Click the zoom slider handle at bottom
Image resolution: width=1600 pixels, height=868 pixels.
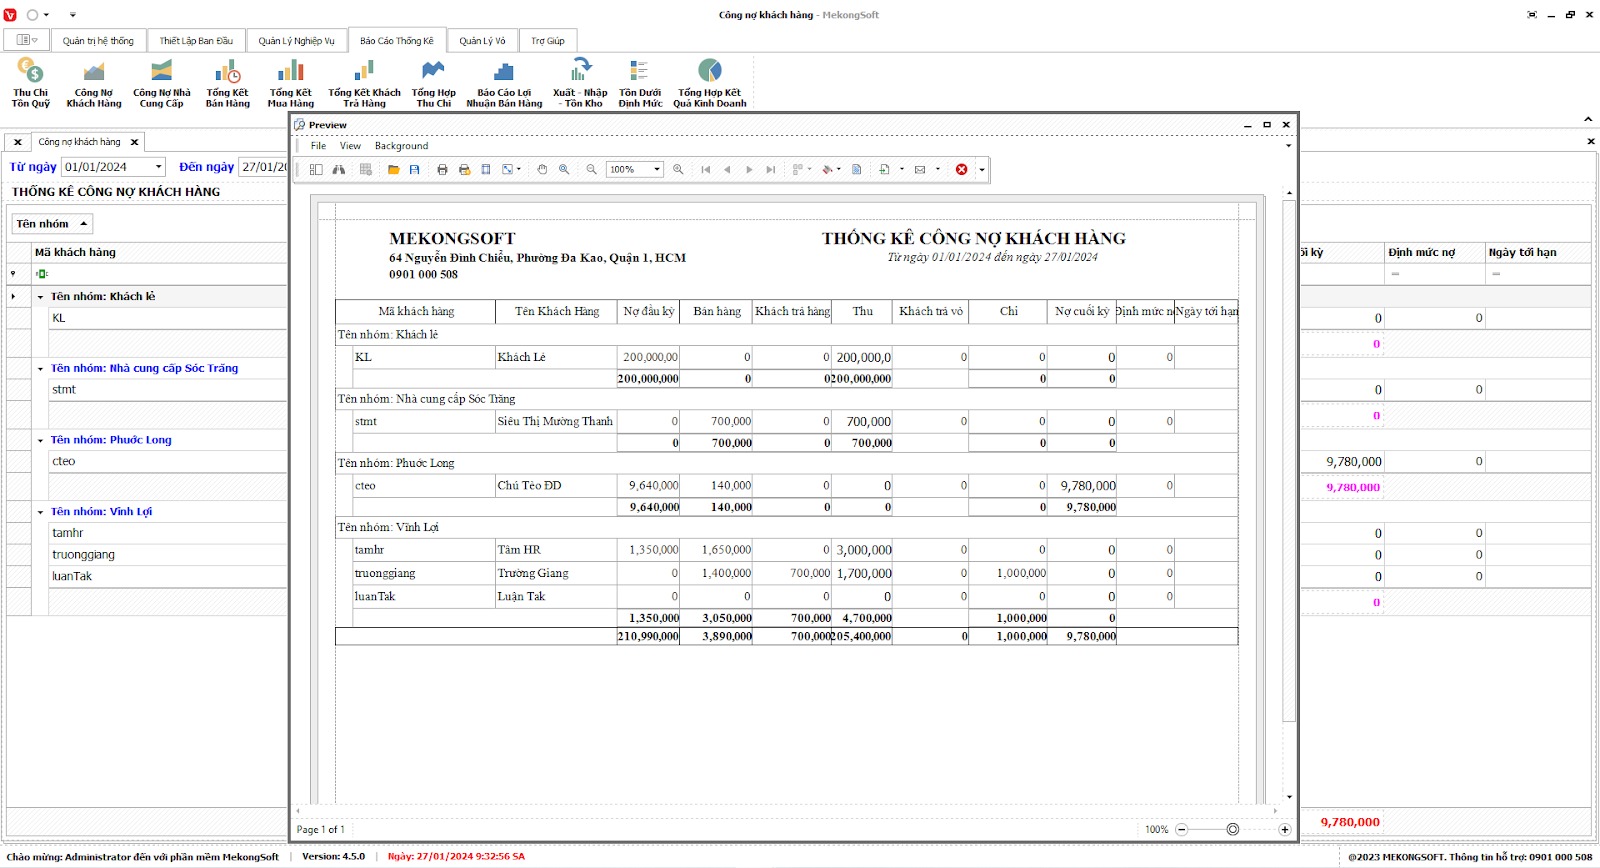click(x=1232, y=829)
